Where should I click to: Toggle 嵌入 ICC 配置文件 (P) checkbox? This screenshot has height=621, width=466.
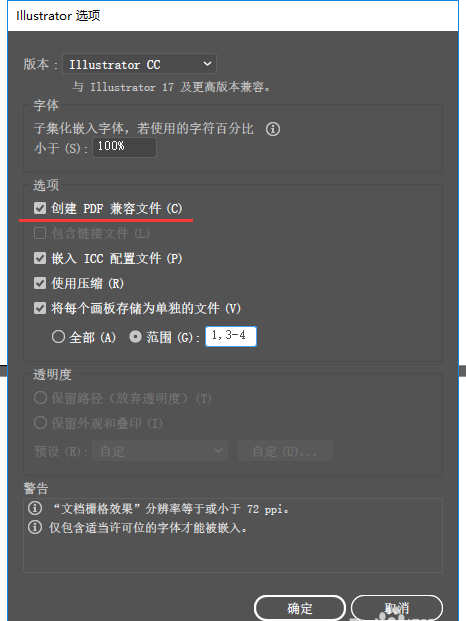[40, 258]
